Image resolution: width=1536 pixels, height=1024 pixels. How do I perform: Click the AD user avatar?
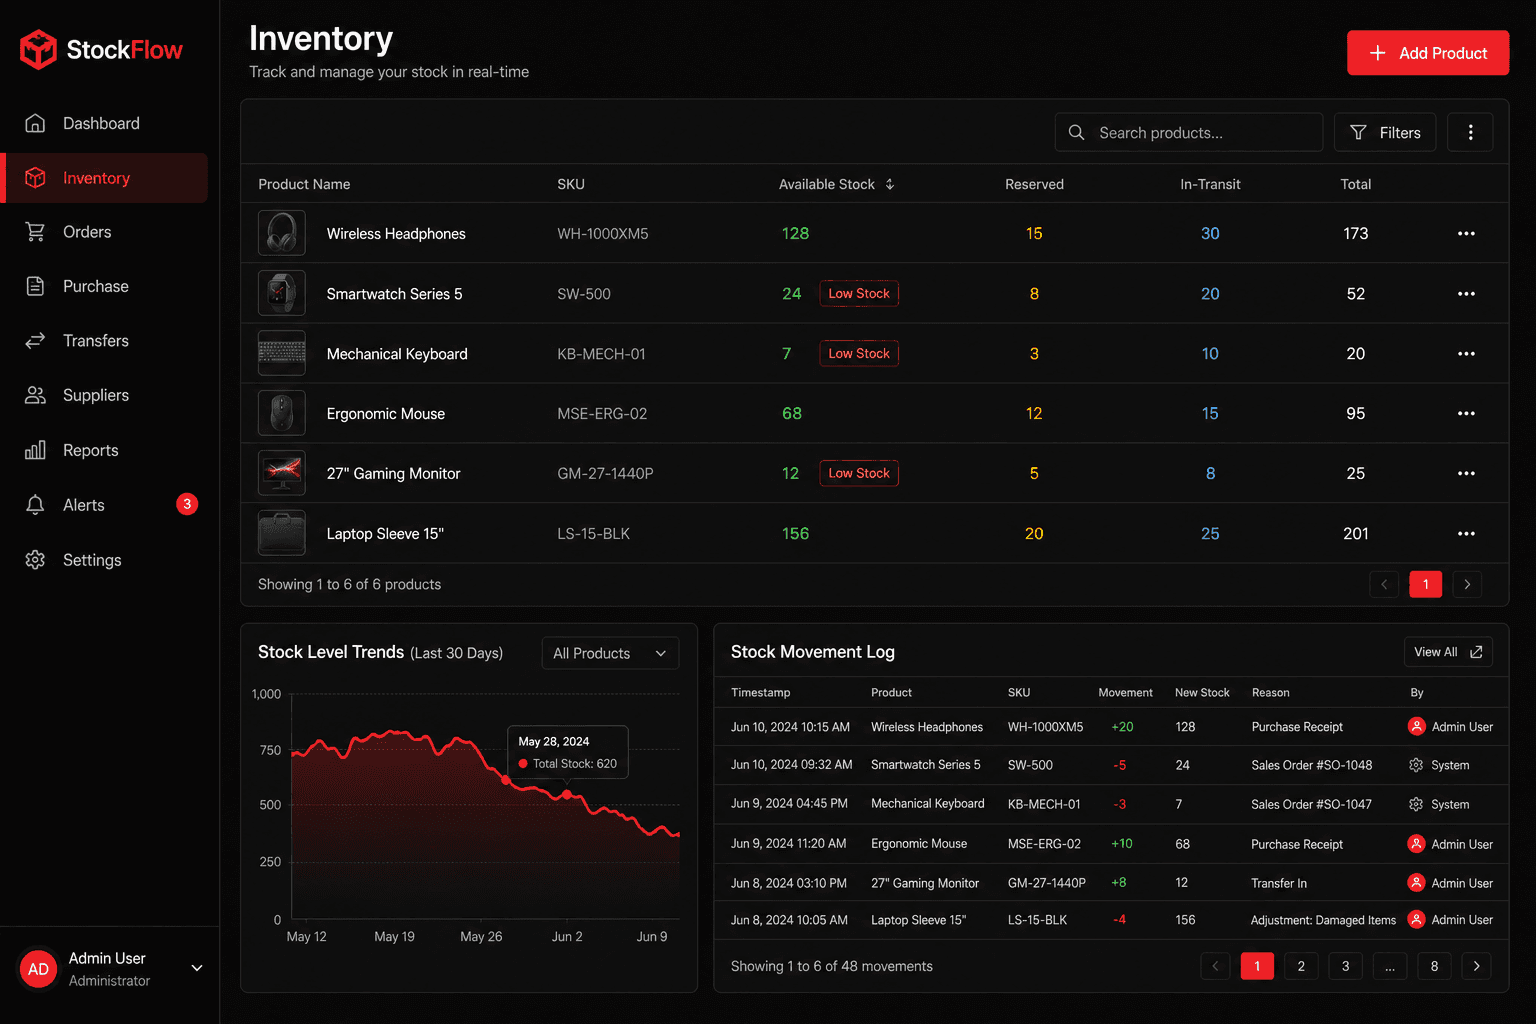(38, 969)
